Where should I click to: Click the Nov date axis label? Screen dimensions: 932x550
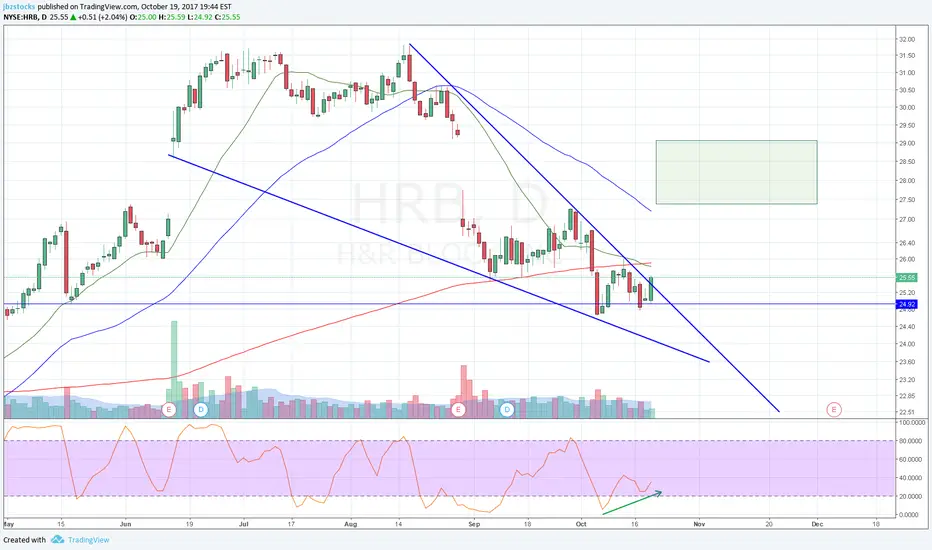(699, 524)
